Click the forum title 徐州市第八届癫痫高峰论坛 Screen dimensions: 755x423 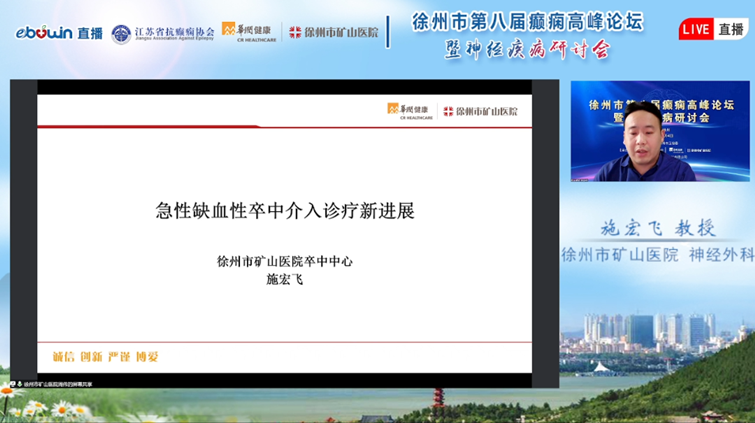click(x=529, y=21)
